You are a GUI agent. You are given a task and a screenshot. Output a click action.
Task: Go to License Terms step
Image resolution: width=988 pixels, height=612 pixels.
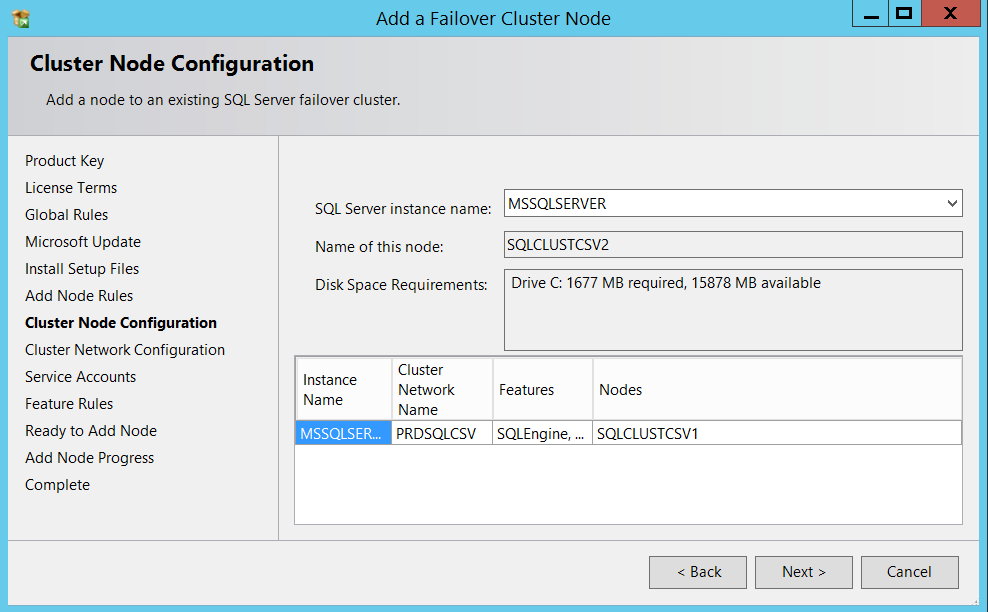point(71,188)
